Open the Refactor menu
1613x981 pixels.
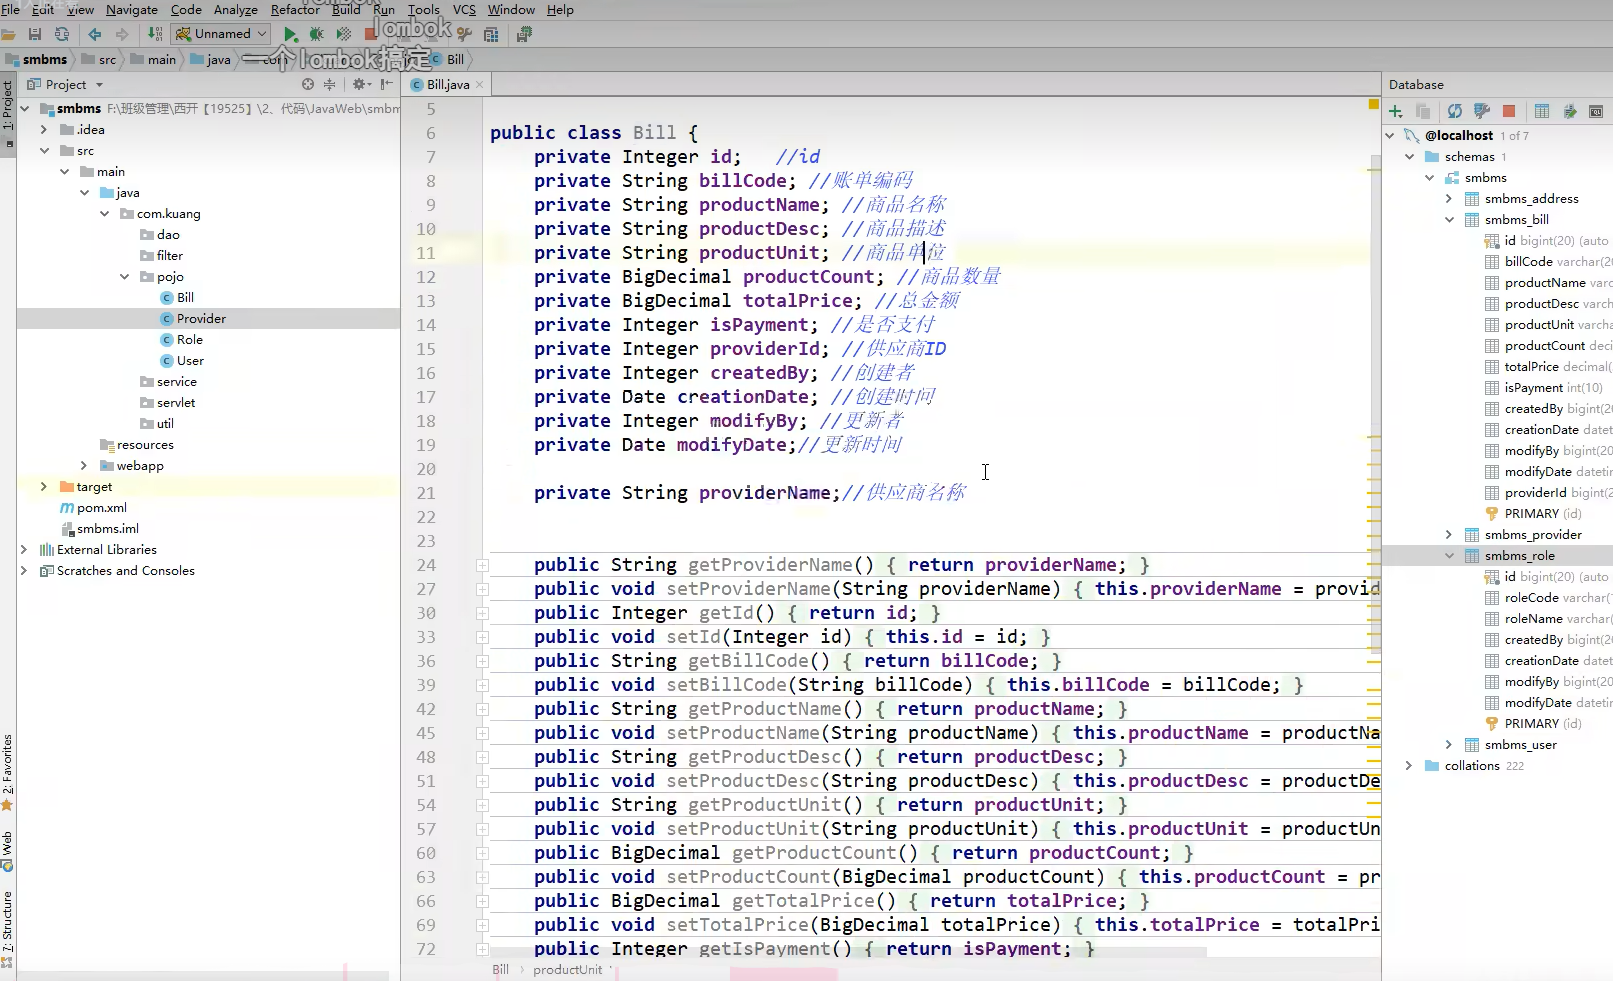295,9
